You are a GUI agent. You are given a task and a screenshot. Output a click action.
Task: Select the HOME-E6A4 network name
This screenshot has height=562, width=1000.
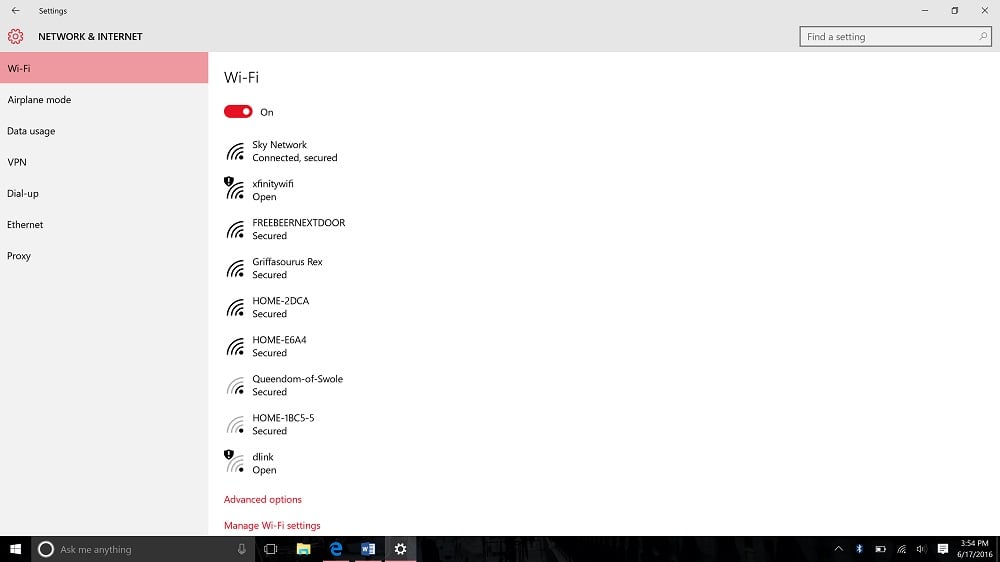279,339
